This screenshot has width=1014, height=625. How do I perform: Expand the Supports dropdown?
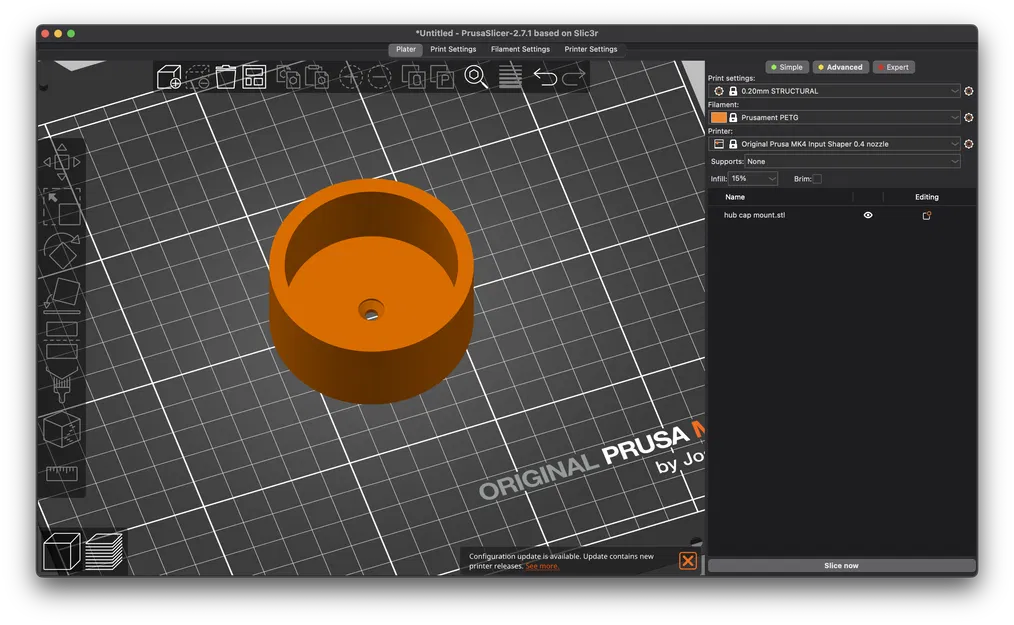click(x=852, y=161)
